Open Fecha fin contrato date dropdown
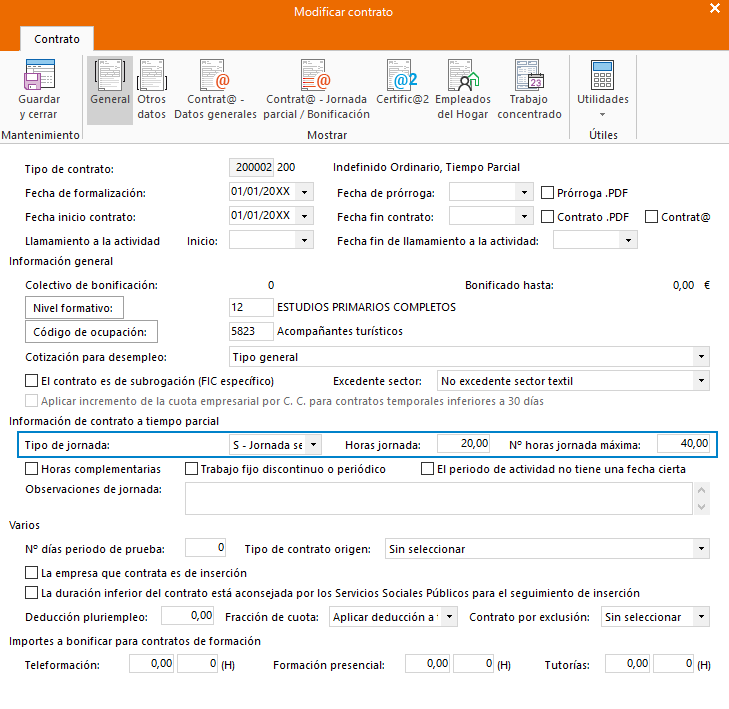The width and height of the screenshot is (729, 709). click(524, 216)
